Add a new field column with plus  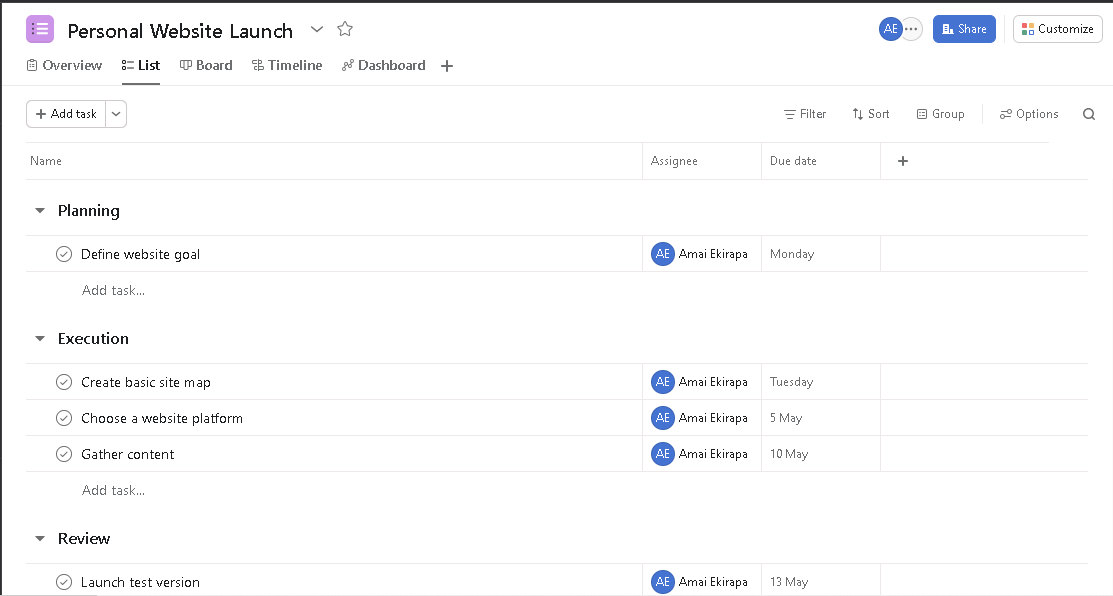(x=903, y=161)
